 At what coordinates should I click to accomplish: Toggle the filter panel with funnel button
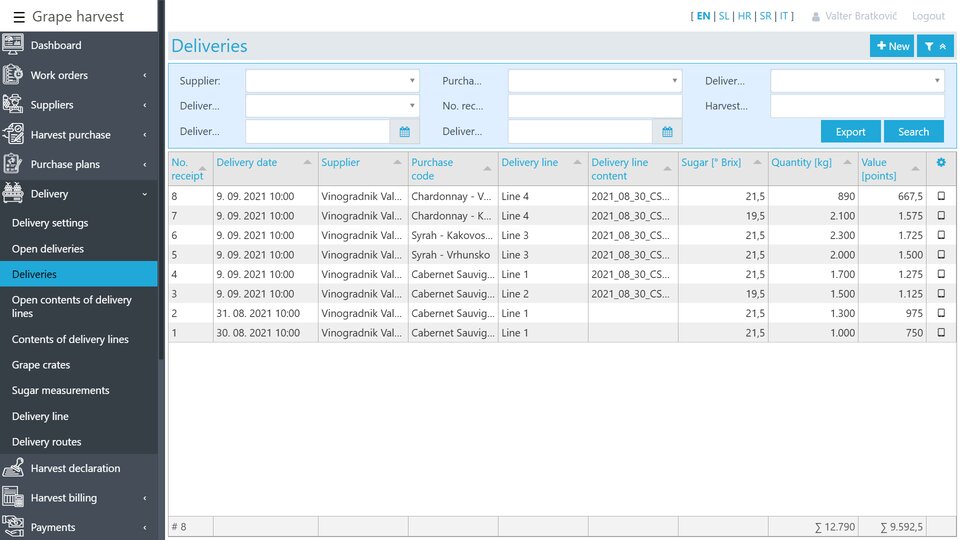[935, 46]
